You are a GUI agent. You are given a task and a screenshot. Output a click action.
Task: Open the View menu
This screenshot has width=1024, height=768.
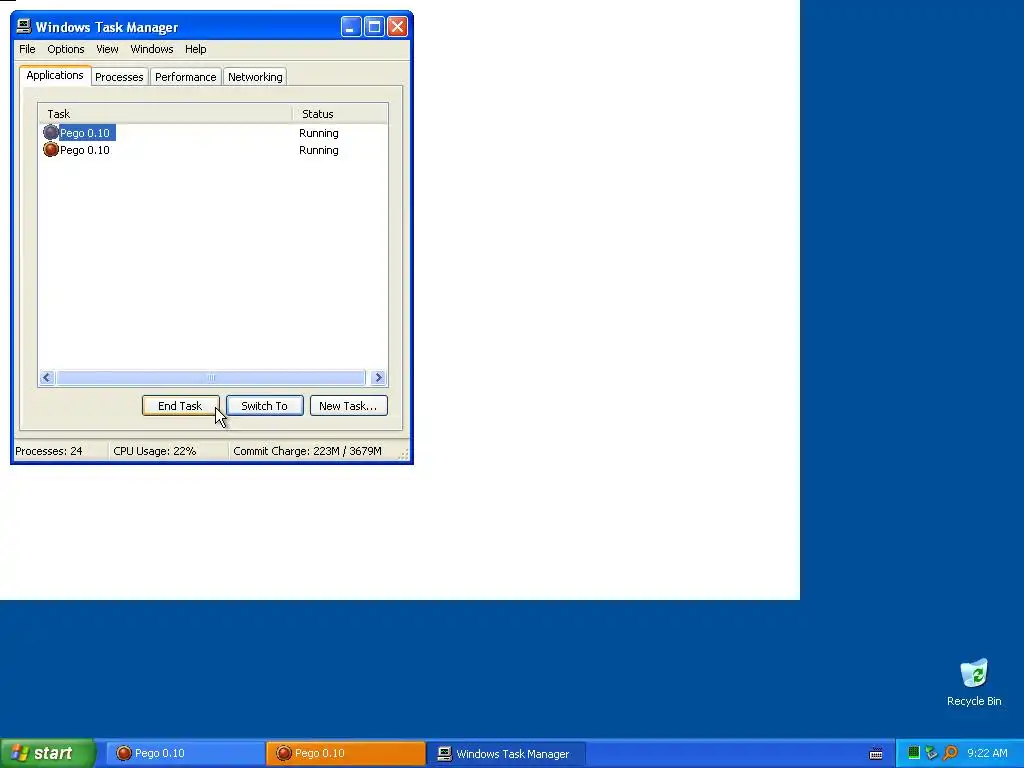click(107, 49)
